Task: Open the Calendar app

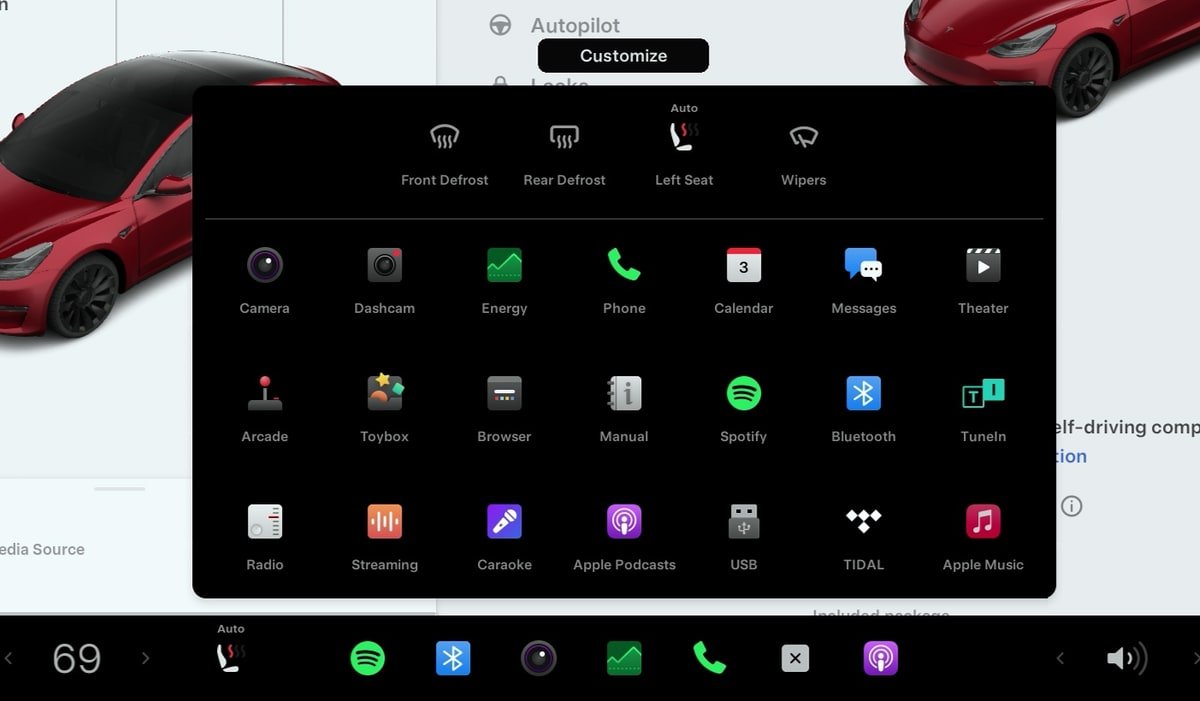Action: pos(743,281)
